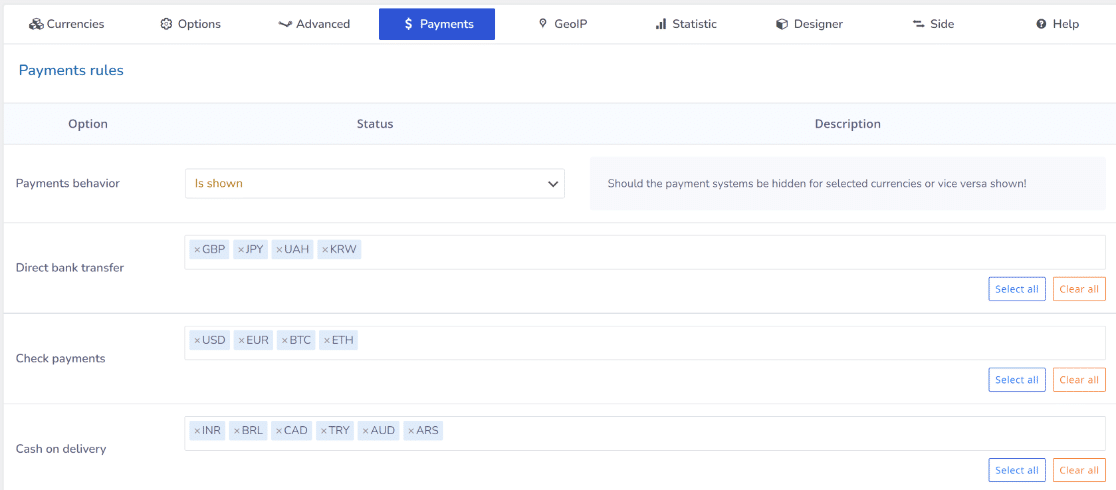Click inside Cash on delivery currency field
The width and height of the screenshot is (1116, 490).
point(645,433)
